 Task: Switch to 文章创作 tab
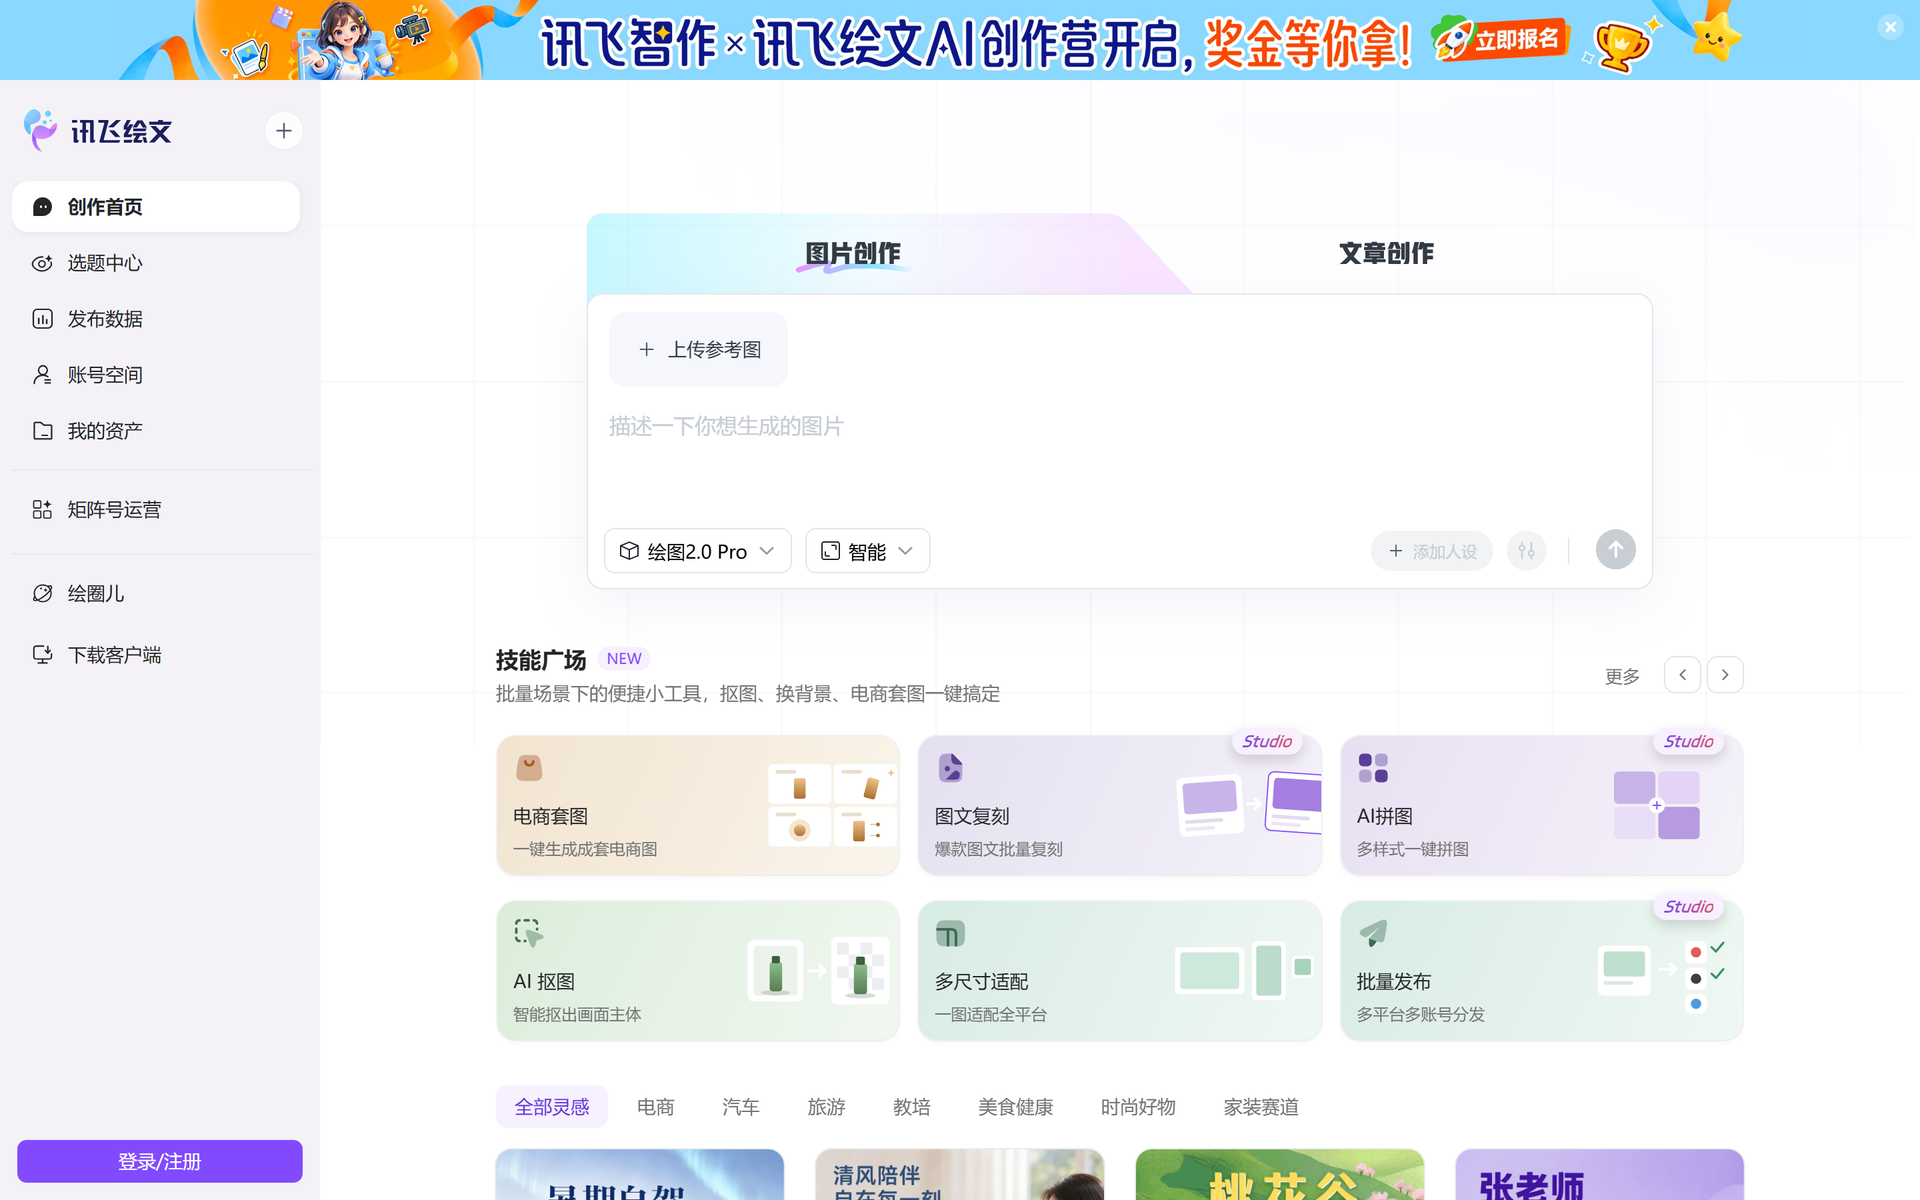(x=1386, y=254)
